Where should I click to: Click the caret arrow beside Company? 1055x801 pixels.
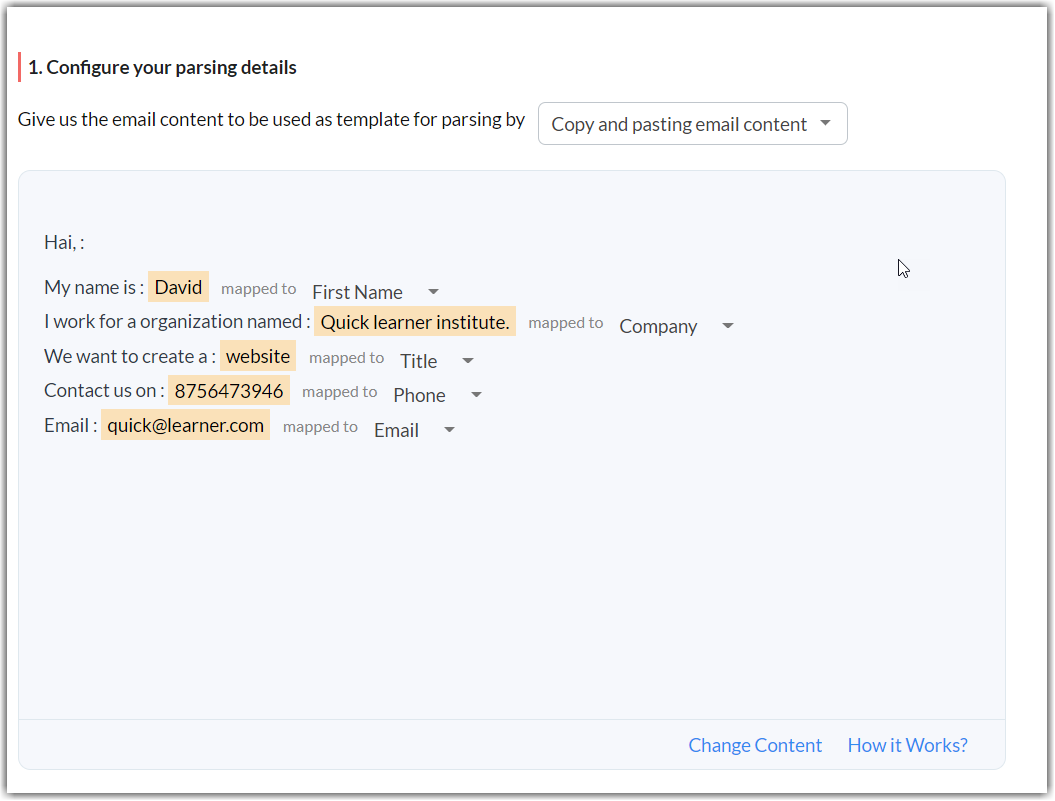coord(728,326)
